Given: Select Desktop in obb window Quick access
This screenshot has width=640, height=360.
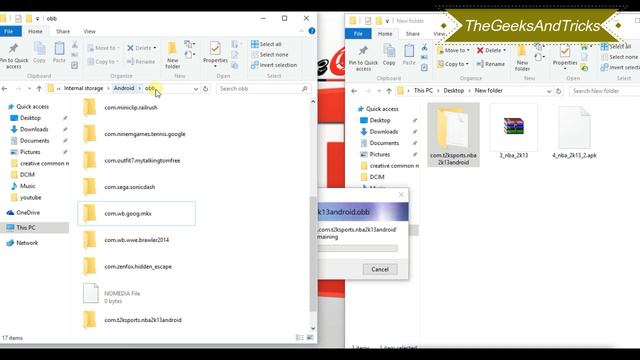Looking at the screenshot, I should tap(31, 118).
